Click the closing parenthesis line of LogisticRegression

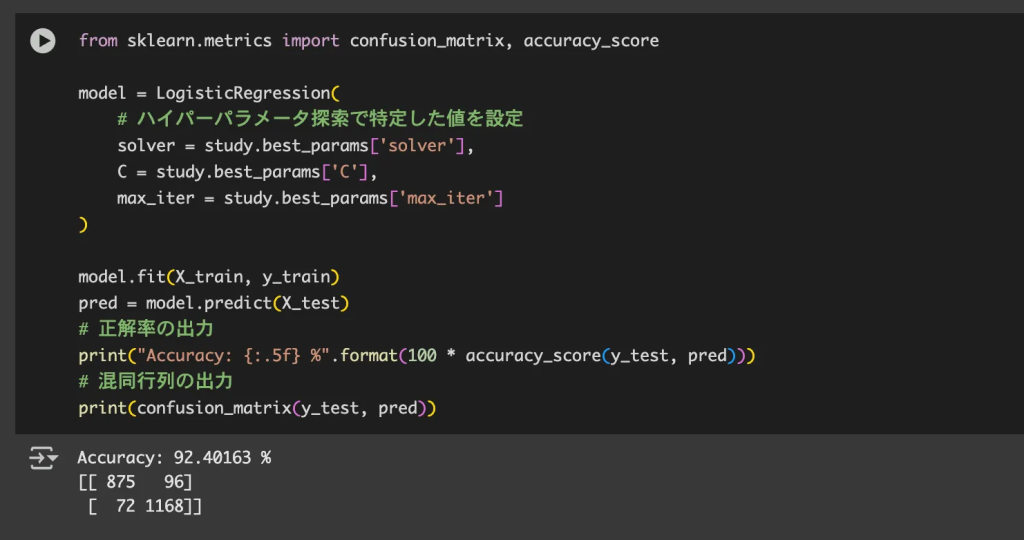pyautogui.click(x=83, y=225)
